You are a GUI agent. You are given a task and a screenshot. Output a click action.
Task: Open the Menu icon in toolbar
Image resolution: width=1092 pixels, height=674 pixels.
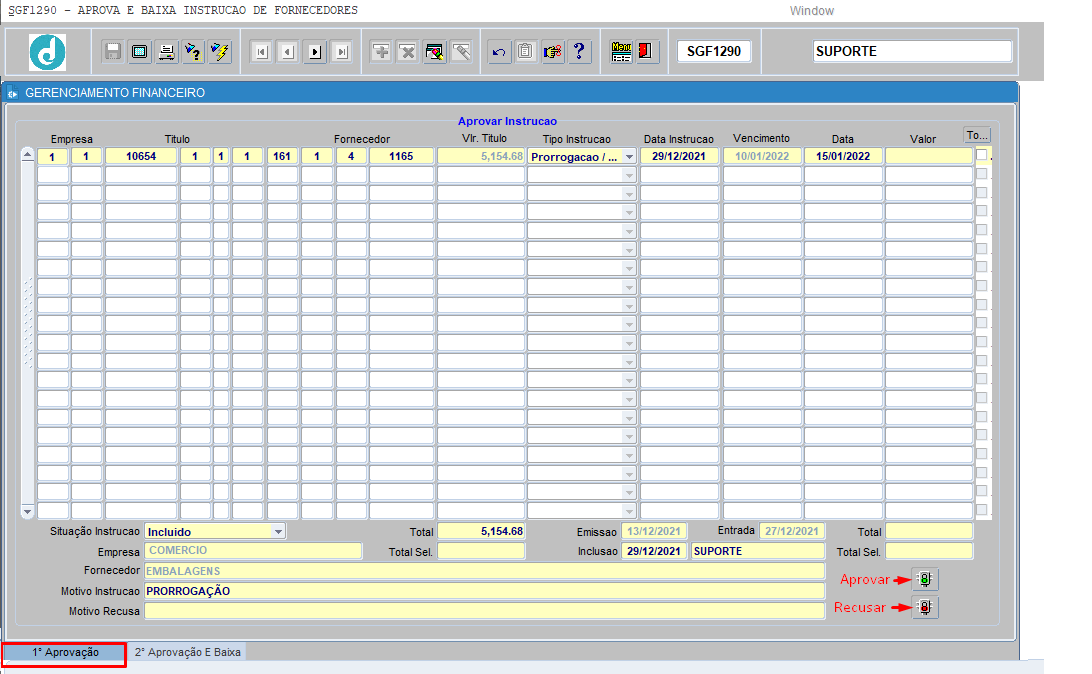(x=621, y=52)
